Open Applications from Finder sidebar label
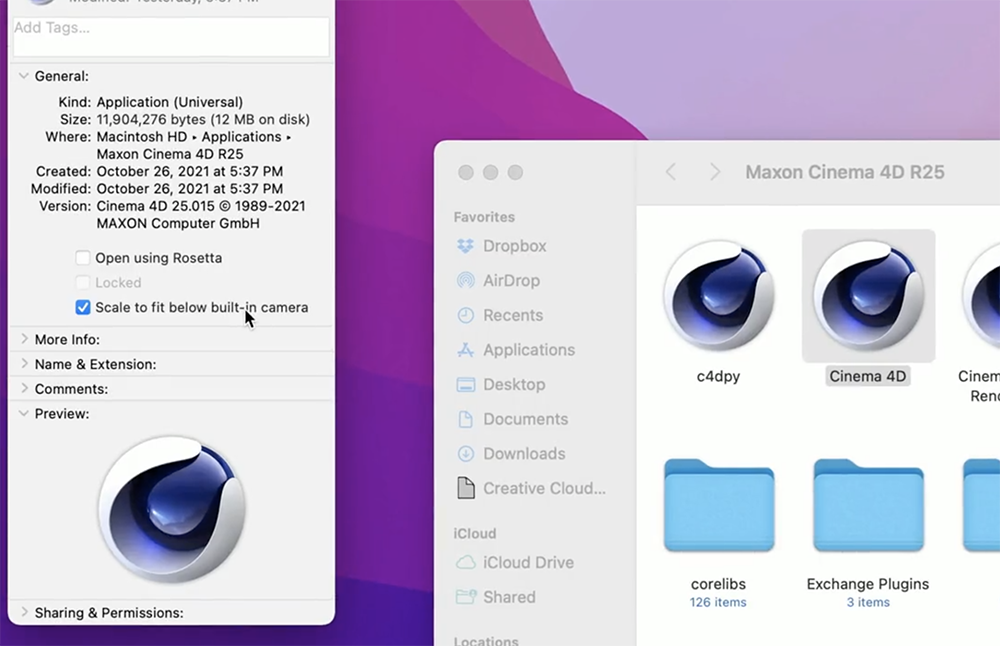 tap(529, 349)
